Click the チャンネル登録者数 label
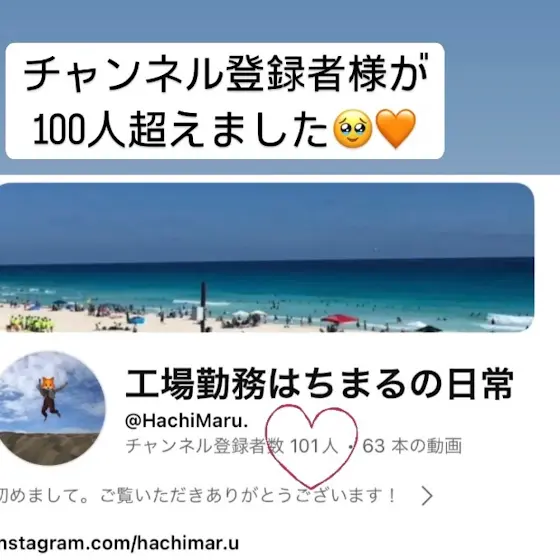Viewport: 560px width, 560px height. 205,446
